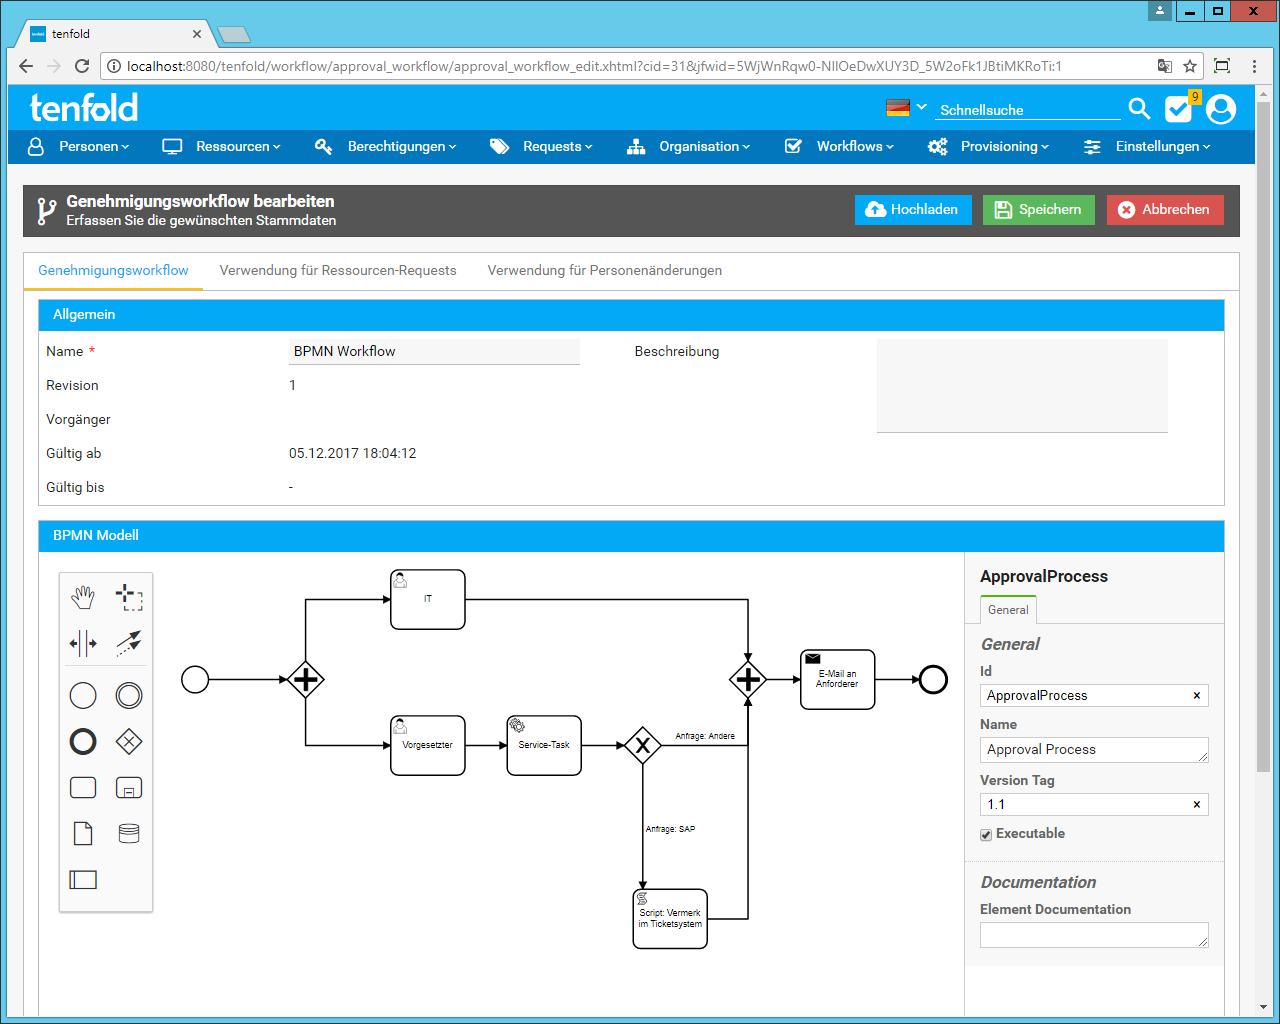This screenshot has width=1280, height=1024.
Task: Create a Pool/Participant from the palette
Action: point(83,879)
